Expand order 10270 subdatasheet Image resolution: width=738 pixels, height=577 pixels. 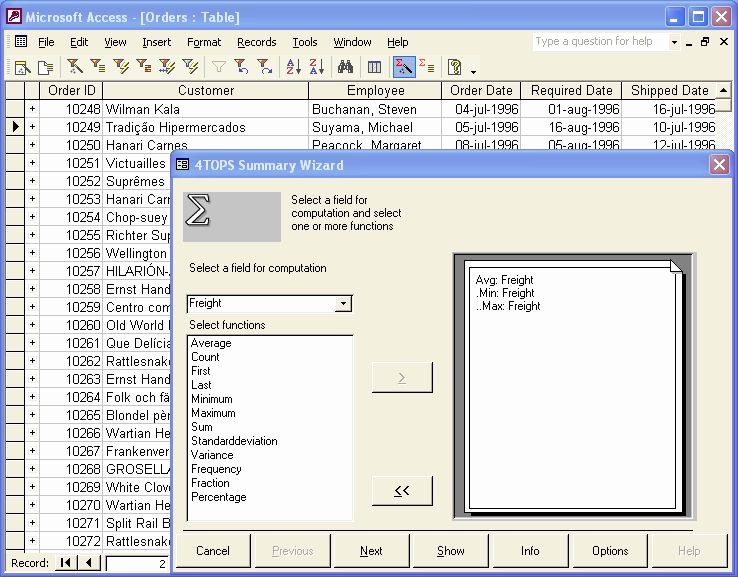32,505
